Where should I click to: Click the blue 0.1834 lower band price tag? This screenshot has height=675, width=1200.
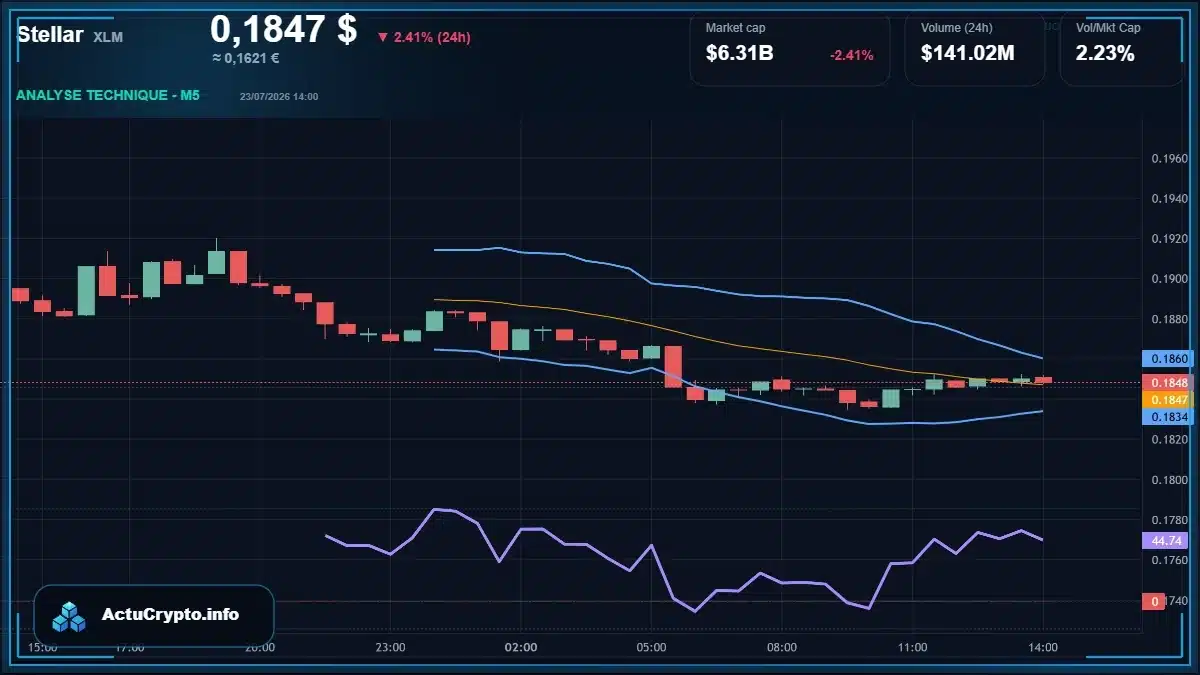pos(1167,416)
